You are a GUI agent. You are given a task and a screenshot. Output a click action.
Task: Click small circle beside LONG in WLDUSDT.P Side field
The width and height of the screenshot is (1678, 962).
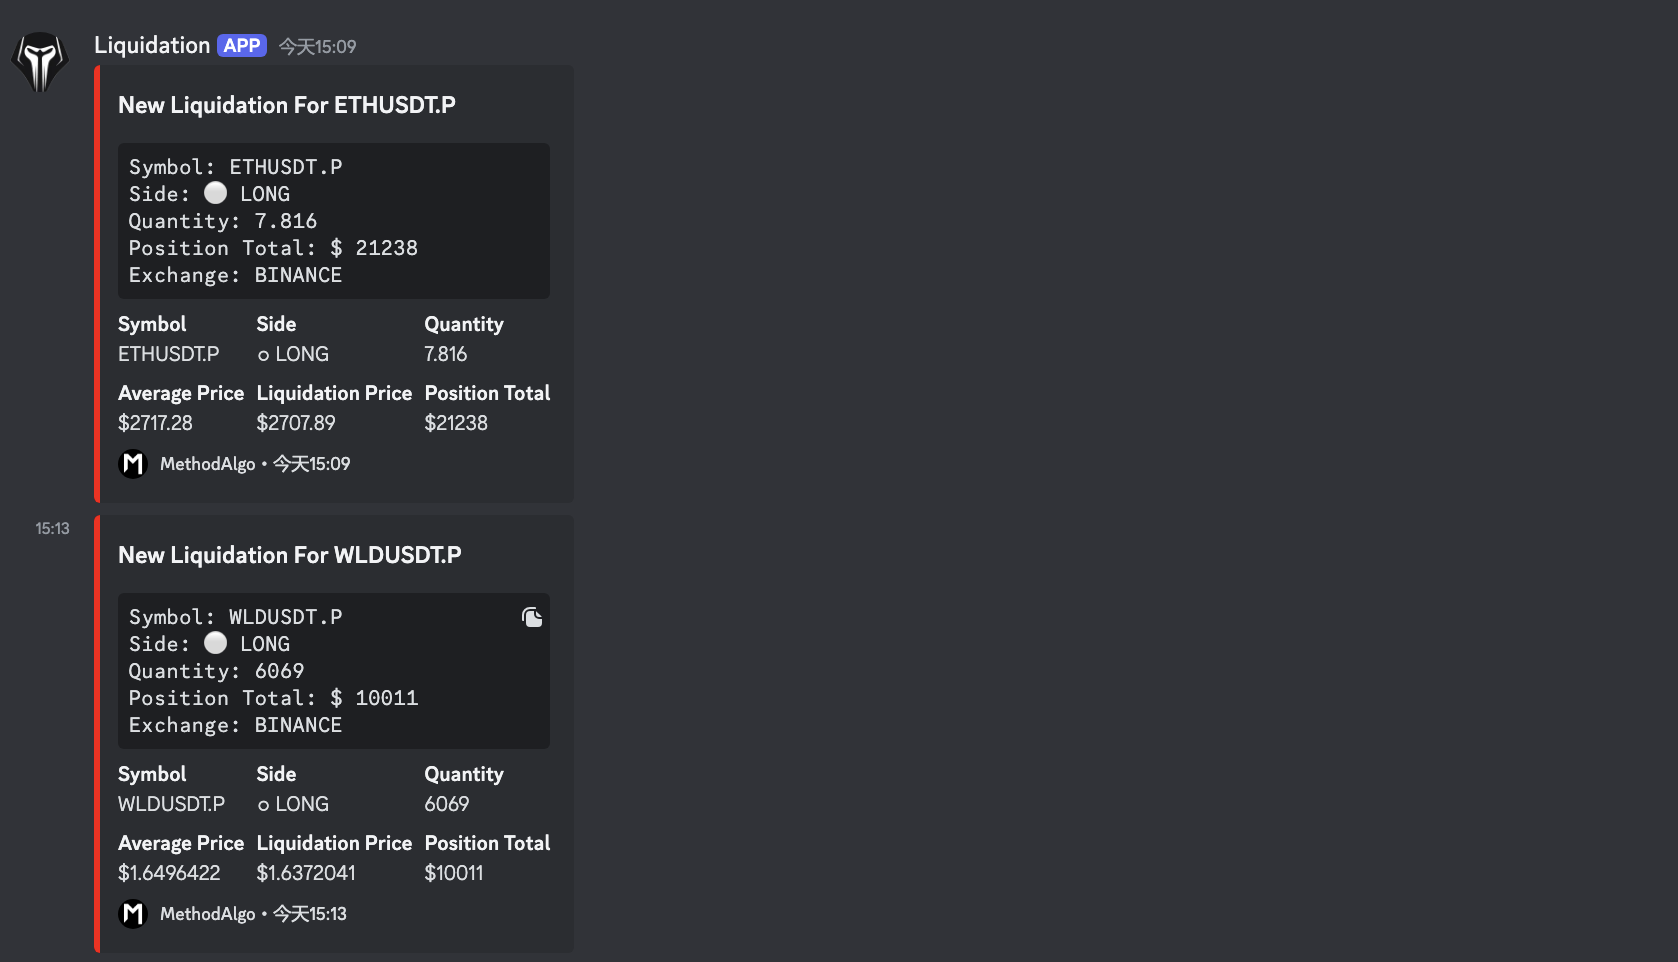(263, 805)
